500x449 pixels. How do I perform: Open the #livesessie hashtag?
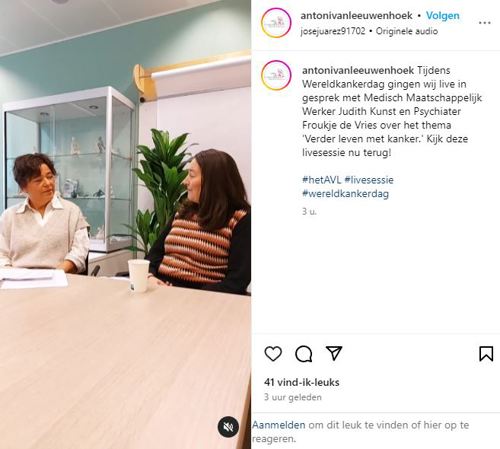[x=369, y=180]
